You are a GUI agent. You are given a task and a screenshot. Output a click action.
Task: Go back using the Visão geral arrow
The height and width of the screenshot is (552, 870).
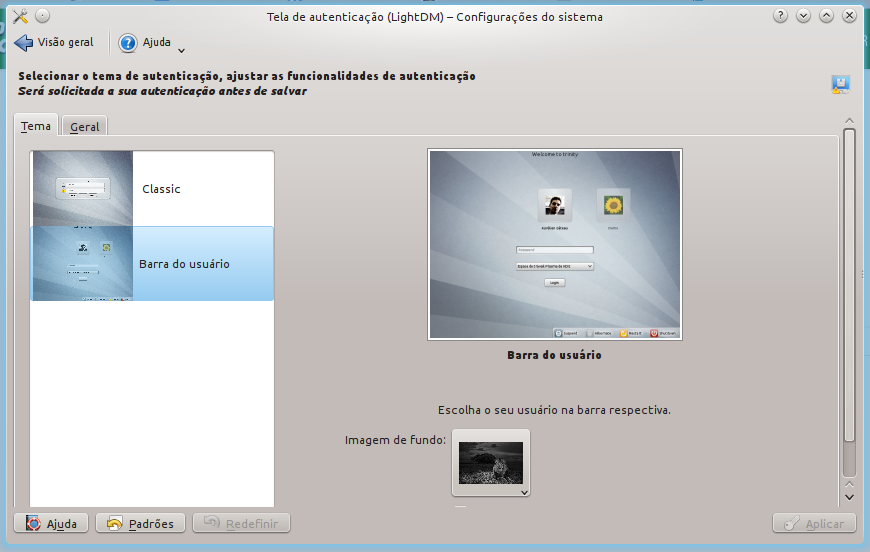click(24, 43)
